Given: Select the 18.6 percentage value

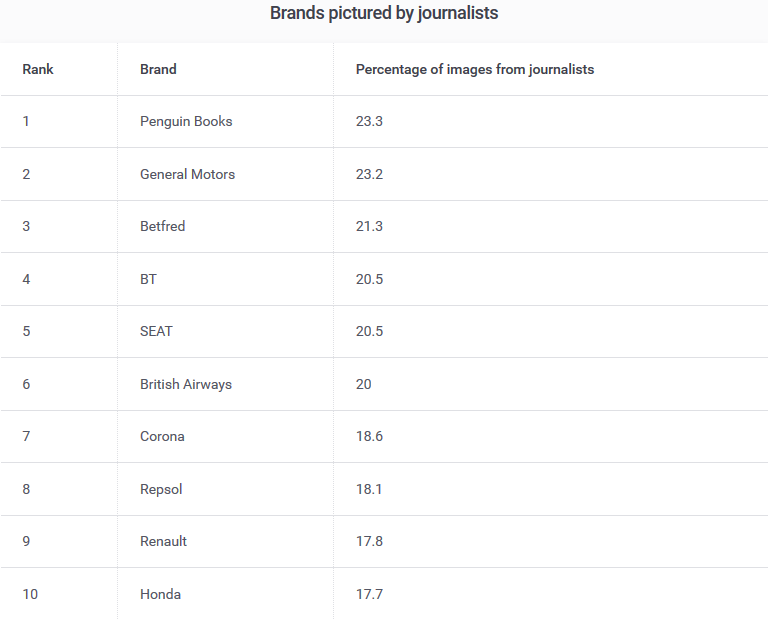Looking at the screenshot, I should pos(369,436).
